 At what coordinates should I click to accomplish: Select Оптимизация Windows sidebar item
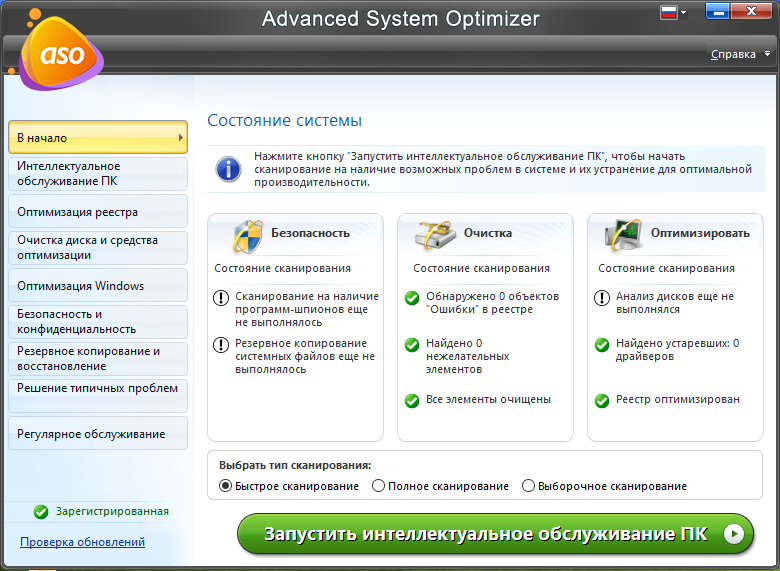coord(98,286)
